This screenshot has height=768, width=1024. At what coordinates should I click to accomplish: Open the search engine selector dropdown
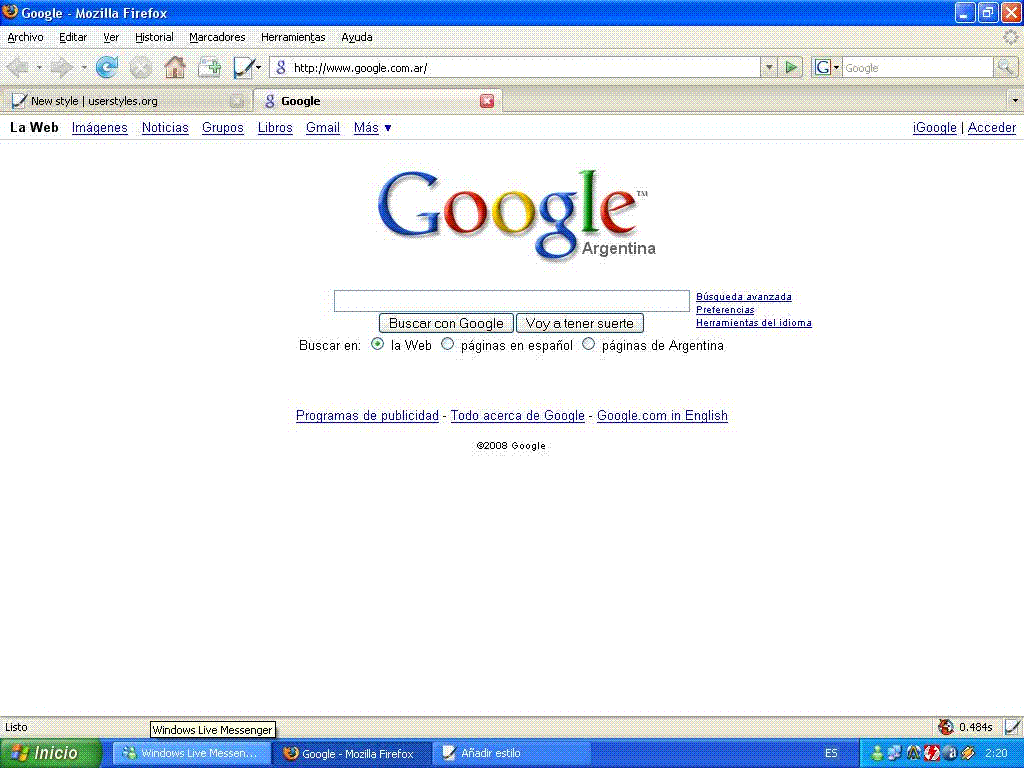pos(837,67)
